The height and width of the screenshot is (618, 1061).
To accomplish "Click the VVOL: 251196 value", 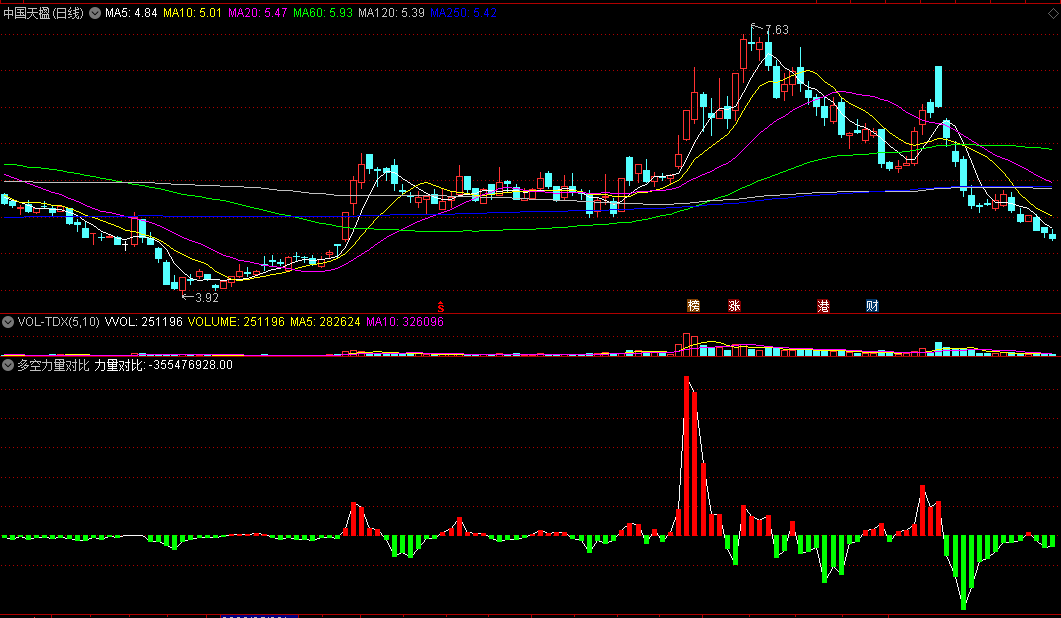I will click(x=144, y=322).
